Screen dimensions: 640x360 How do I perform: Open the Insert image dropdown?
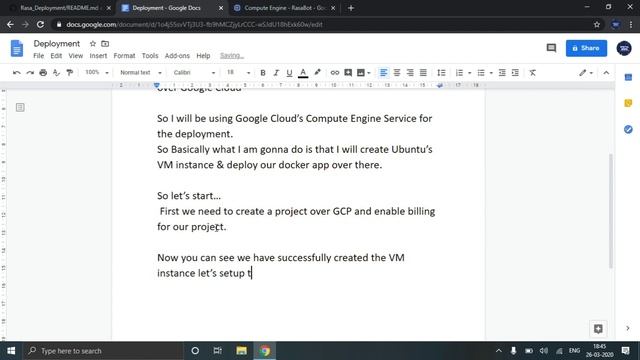click(363, 73)
